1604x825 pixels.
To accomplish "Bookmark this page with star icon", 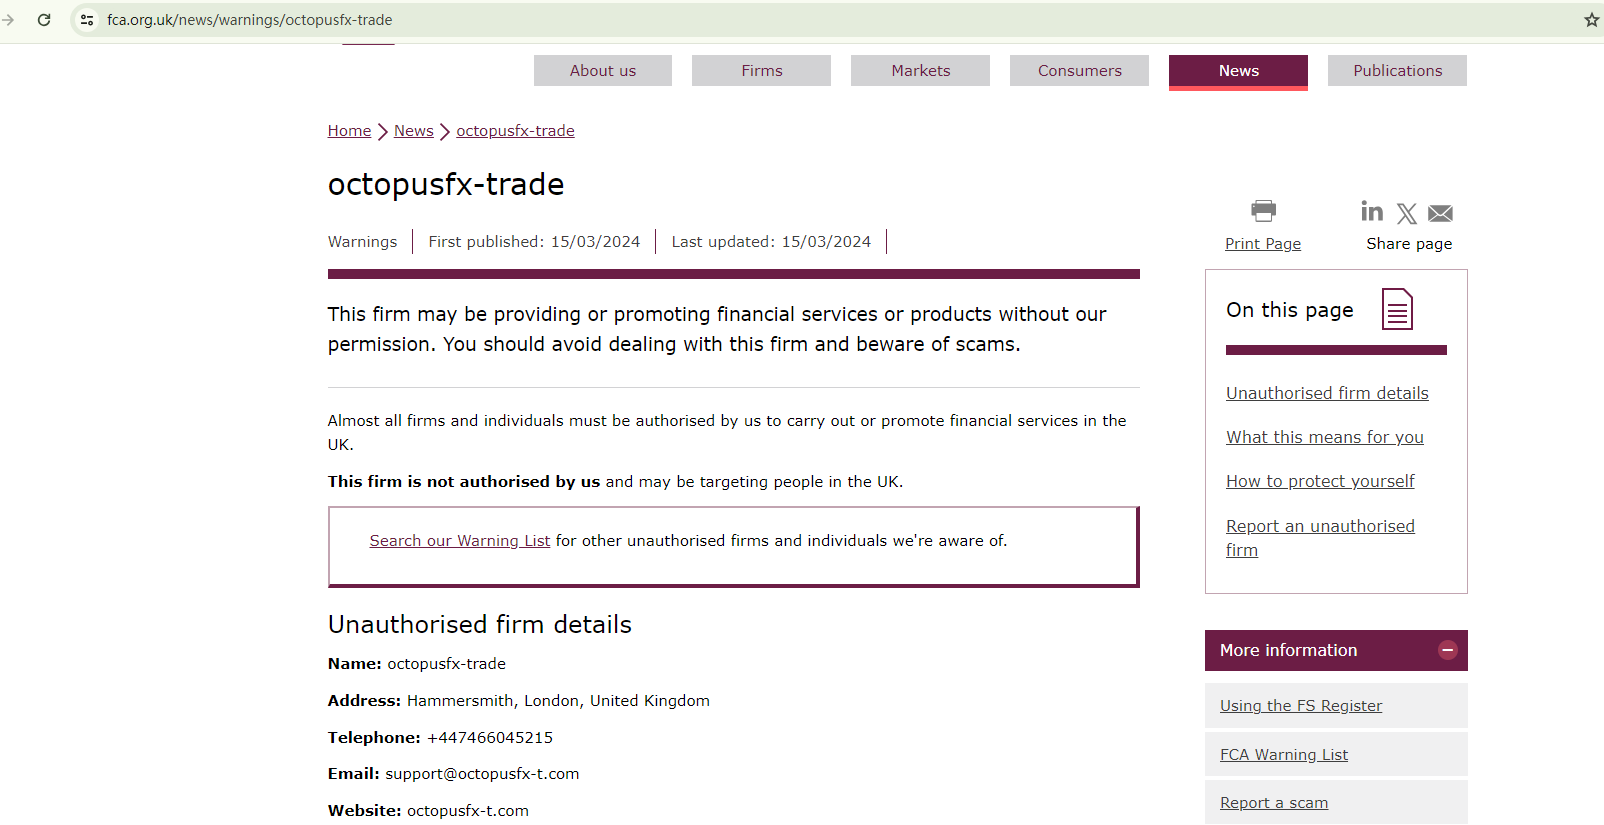I will click(x=1591, y=20).
